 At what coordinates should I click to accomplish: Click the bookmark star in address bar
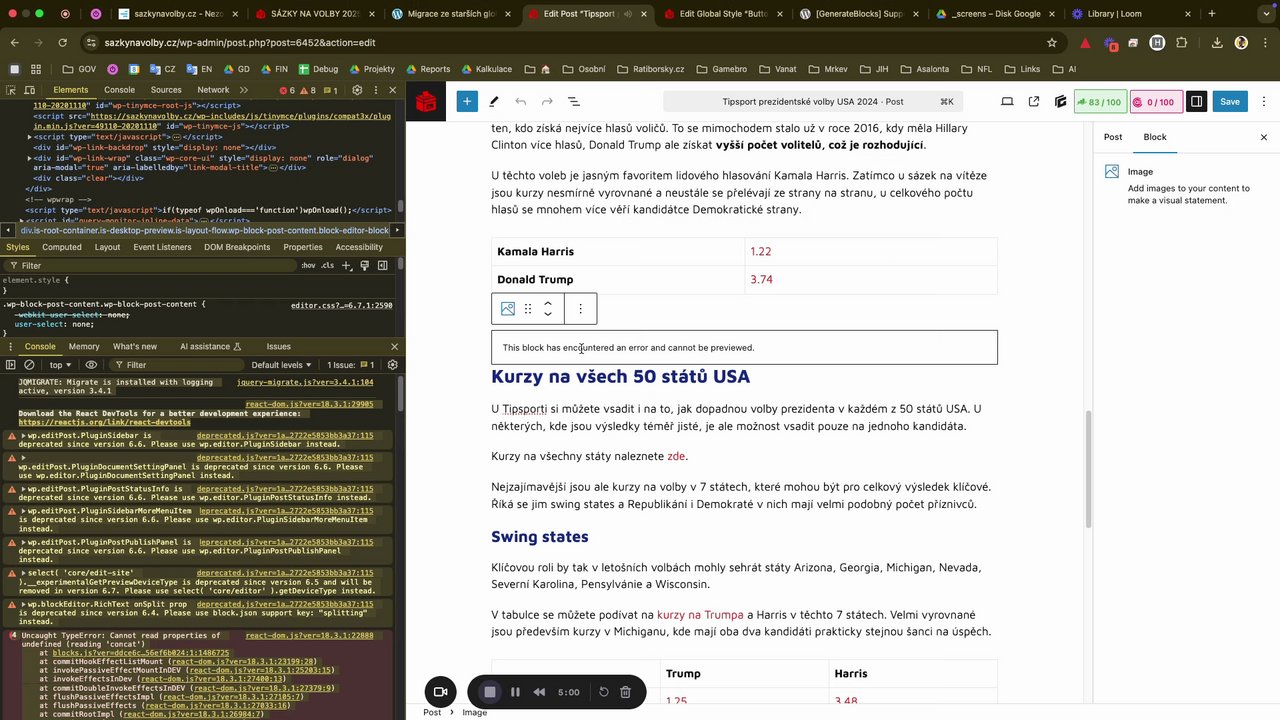[x=1052, y=43]
